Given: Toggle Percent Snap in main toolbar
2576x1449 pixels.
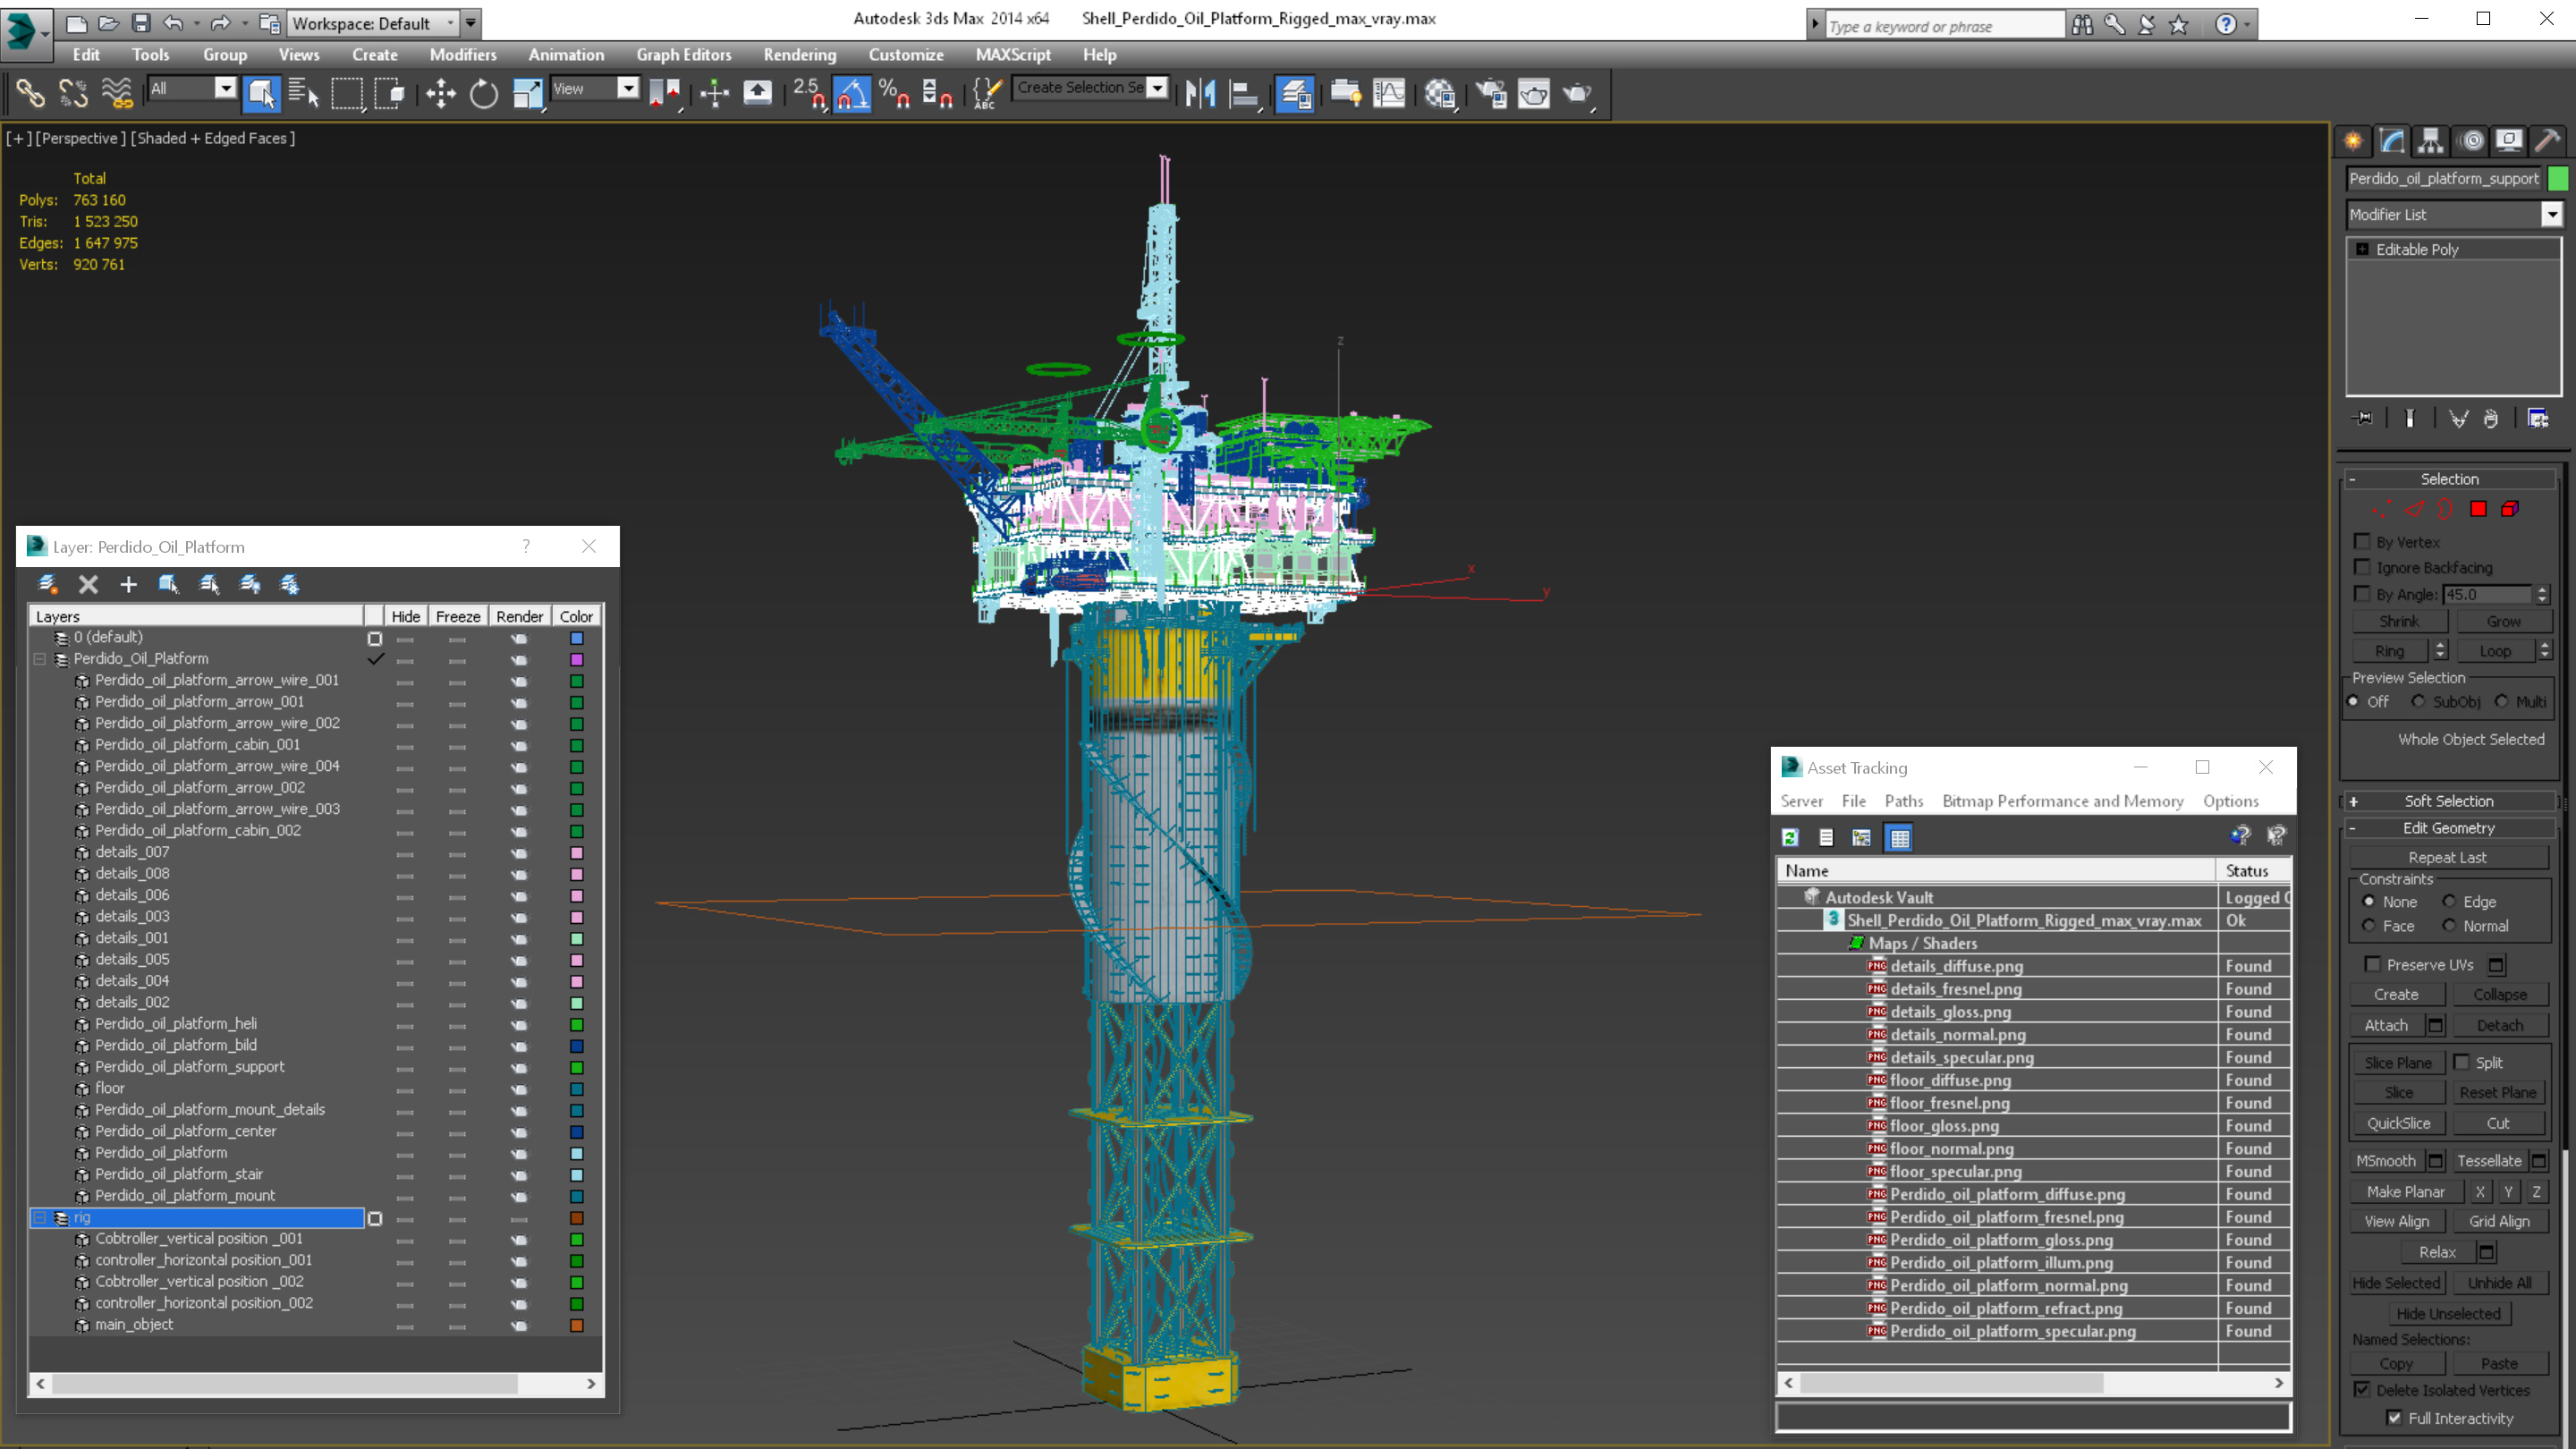Looking at the screenshot, I should 895,93.
